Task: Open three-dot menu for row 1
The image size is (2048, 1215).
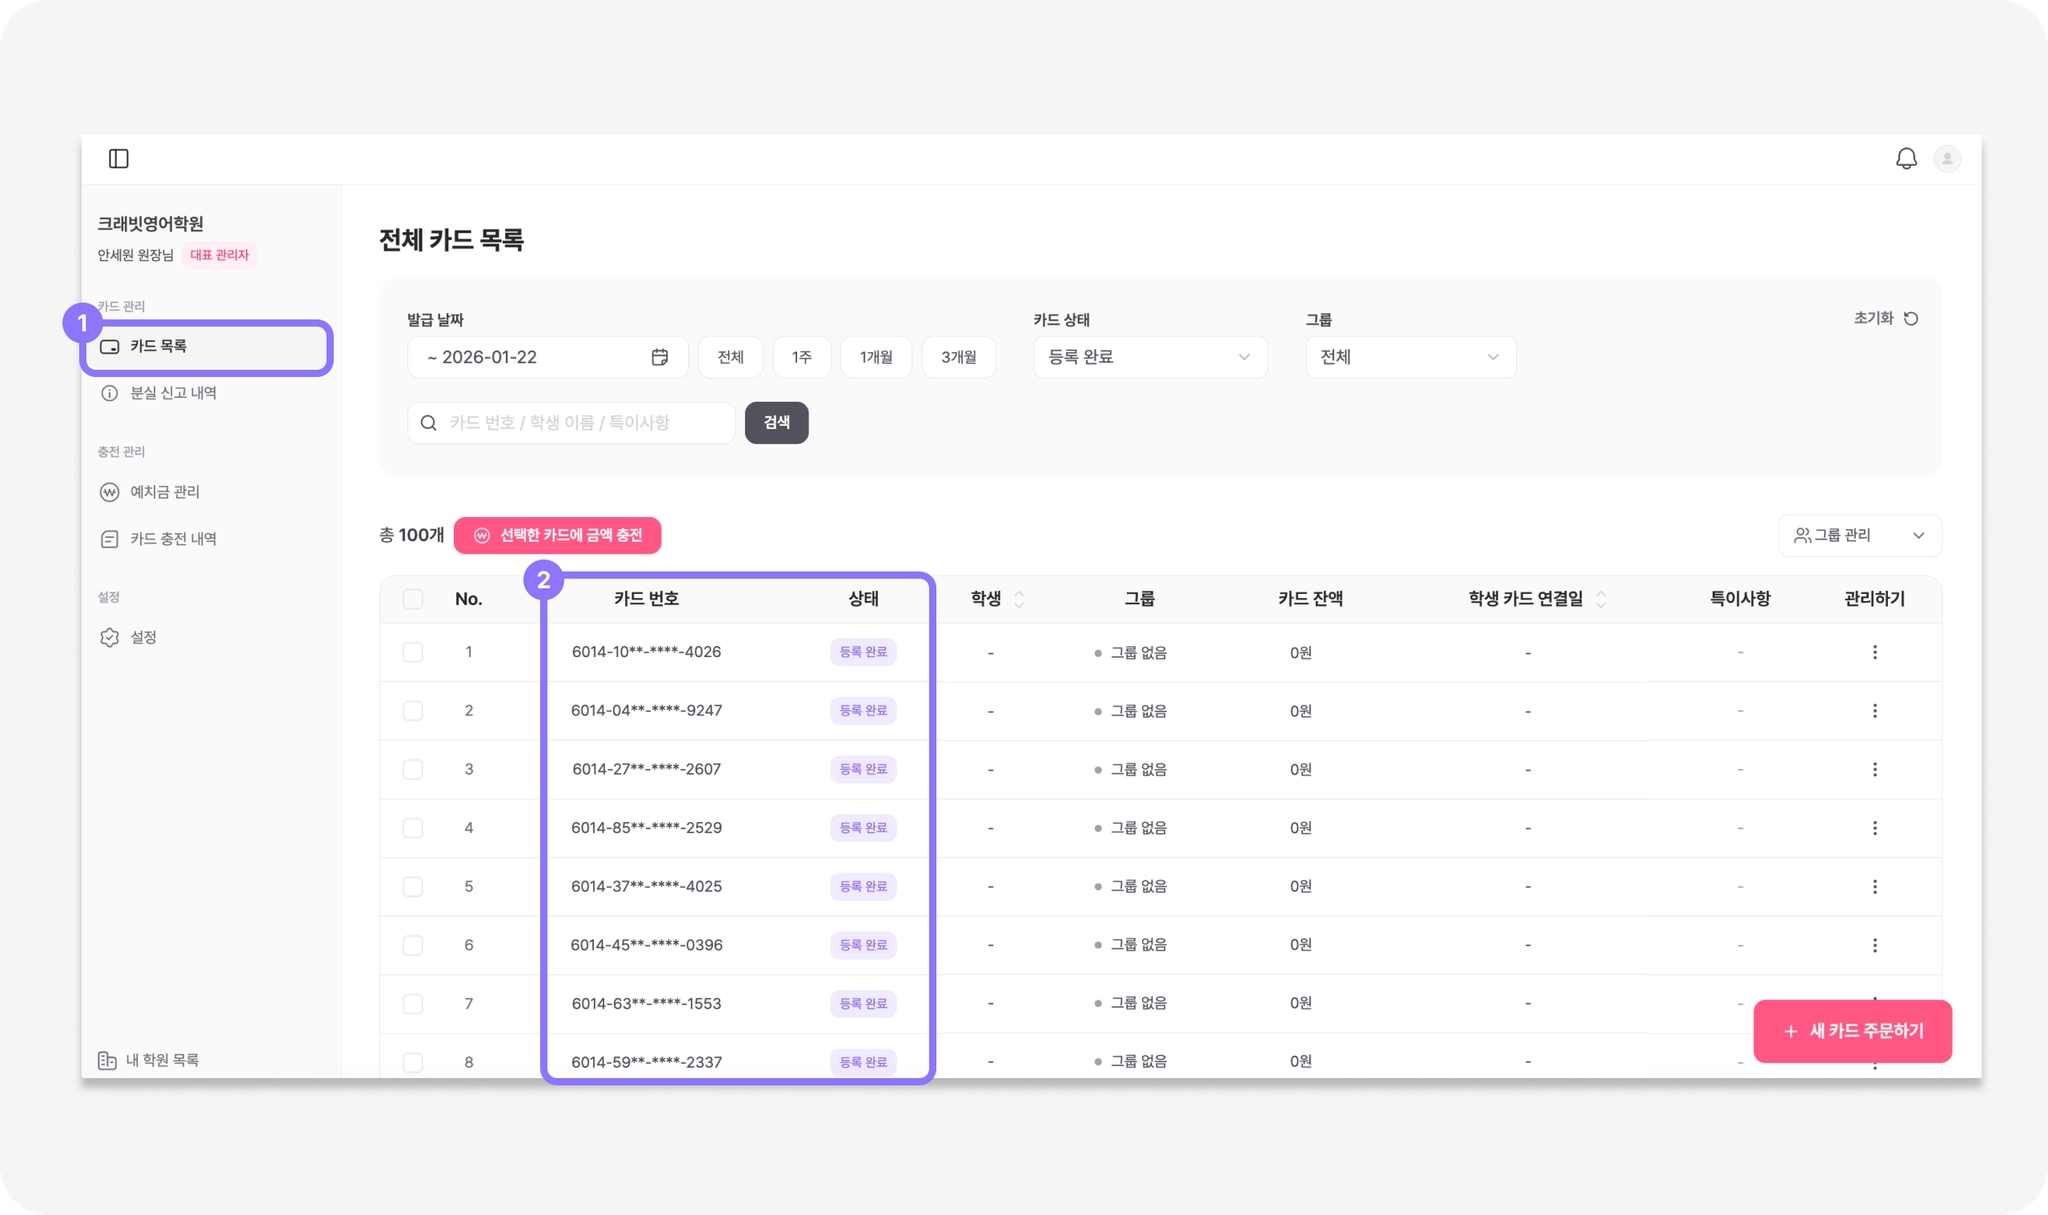Action: 1874,652
